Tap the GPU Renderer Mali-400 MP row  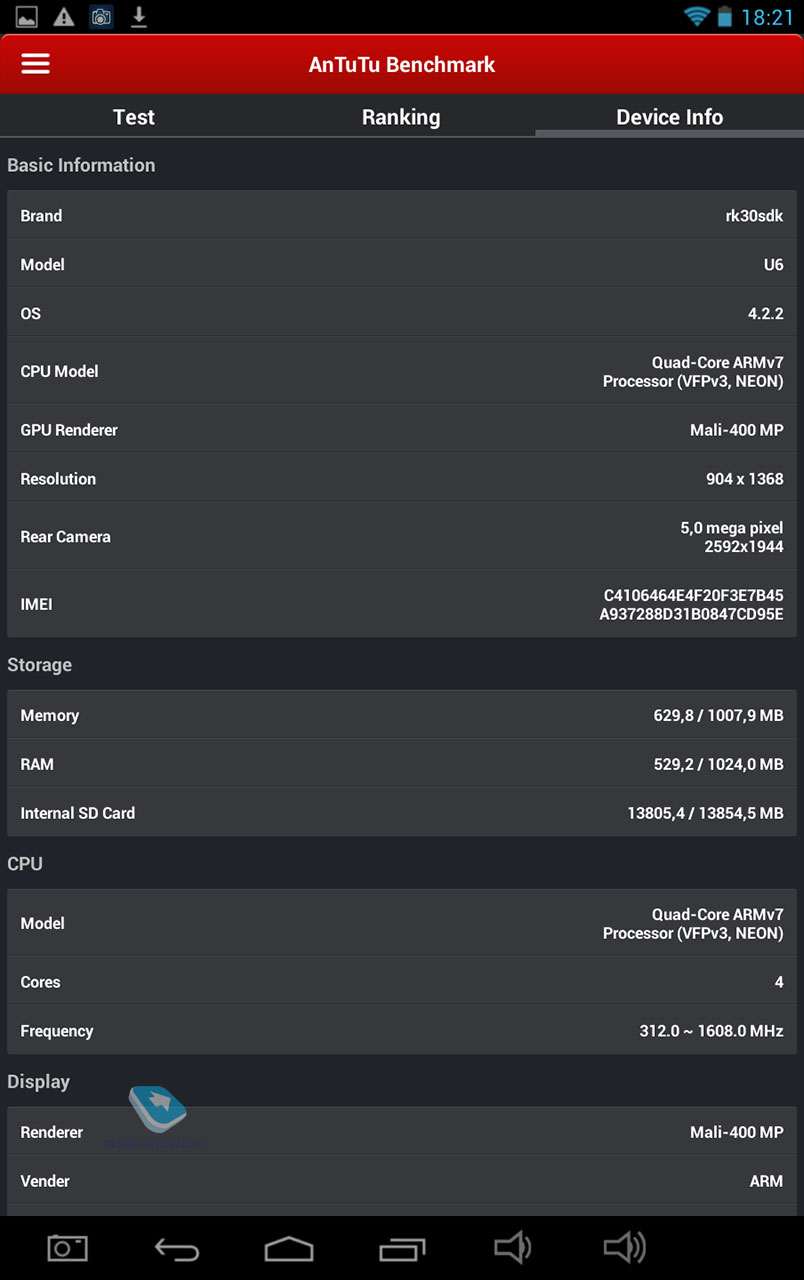(402, 430)
